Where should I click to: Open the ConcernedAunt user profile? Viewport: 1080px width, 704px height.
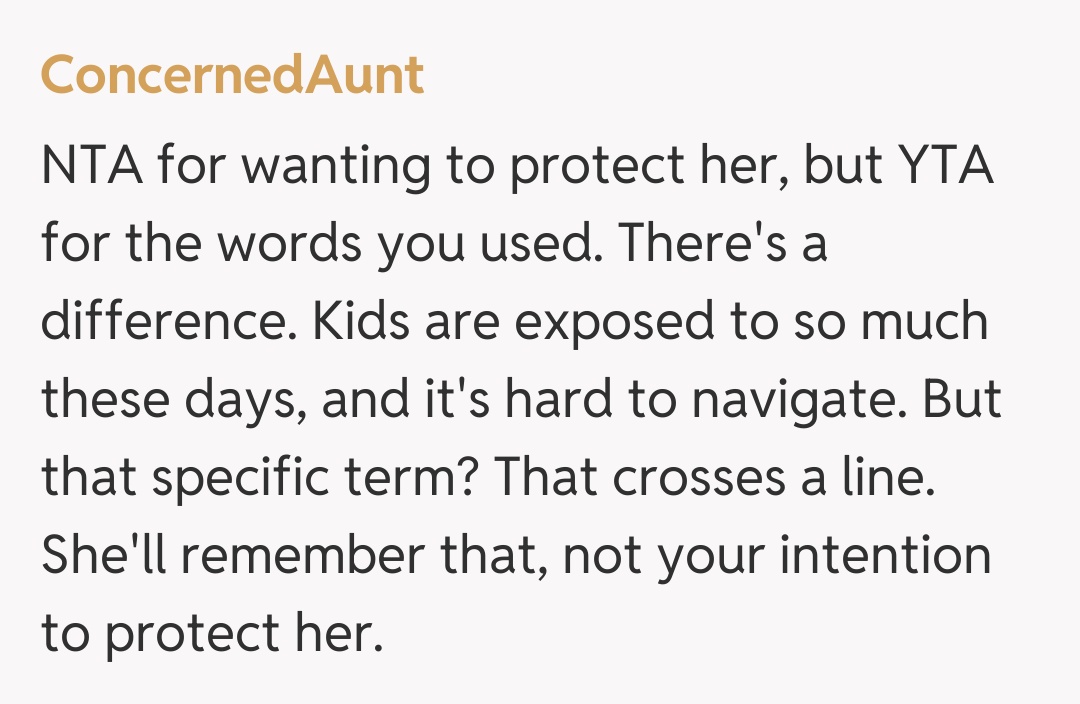(x=232, y=76)
